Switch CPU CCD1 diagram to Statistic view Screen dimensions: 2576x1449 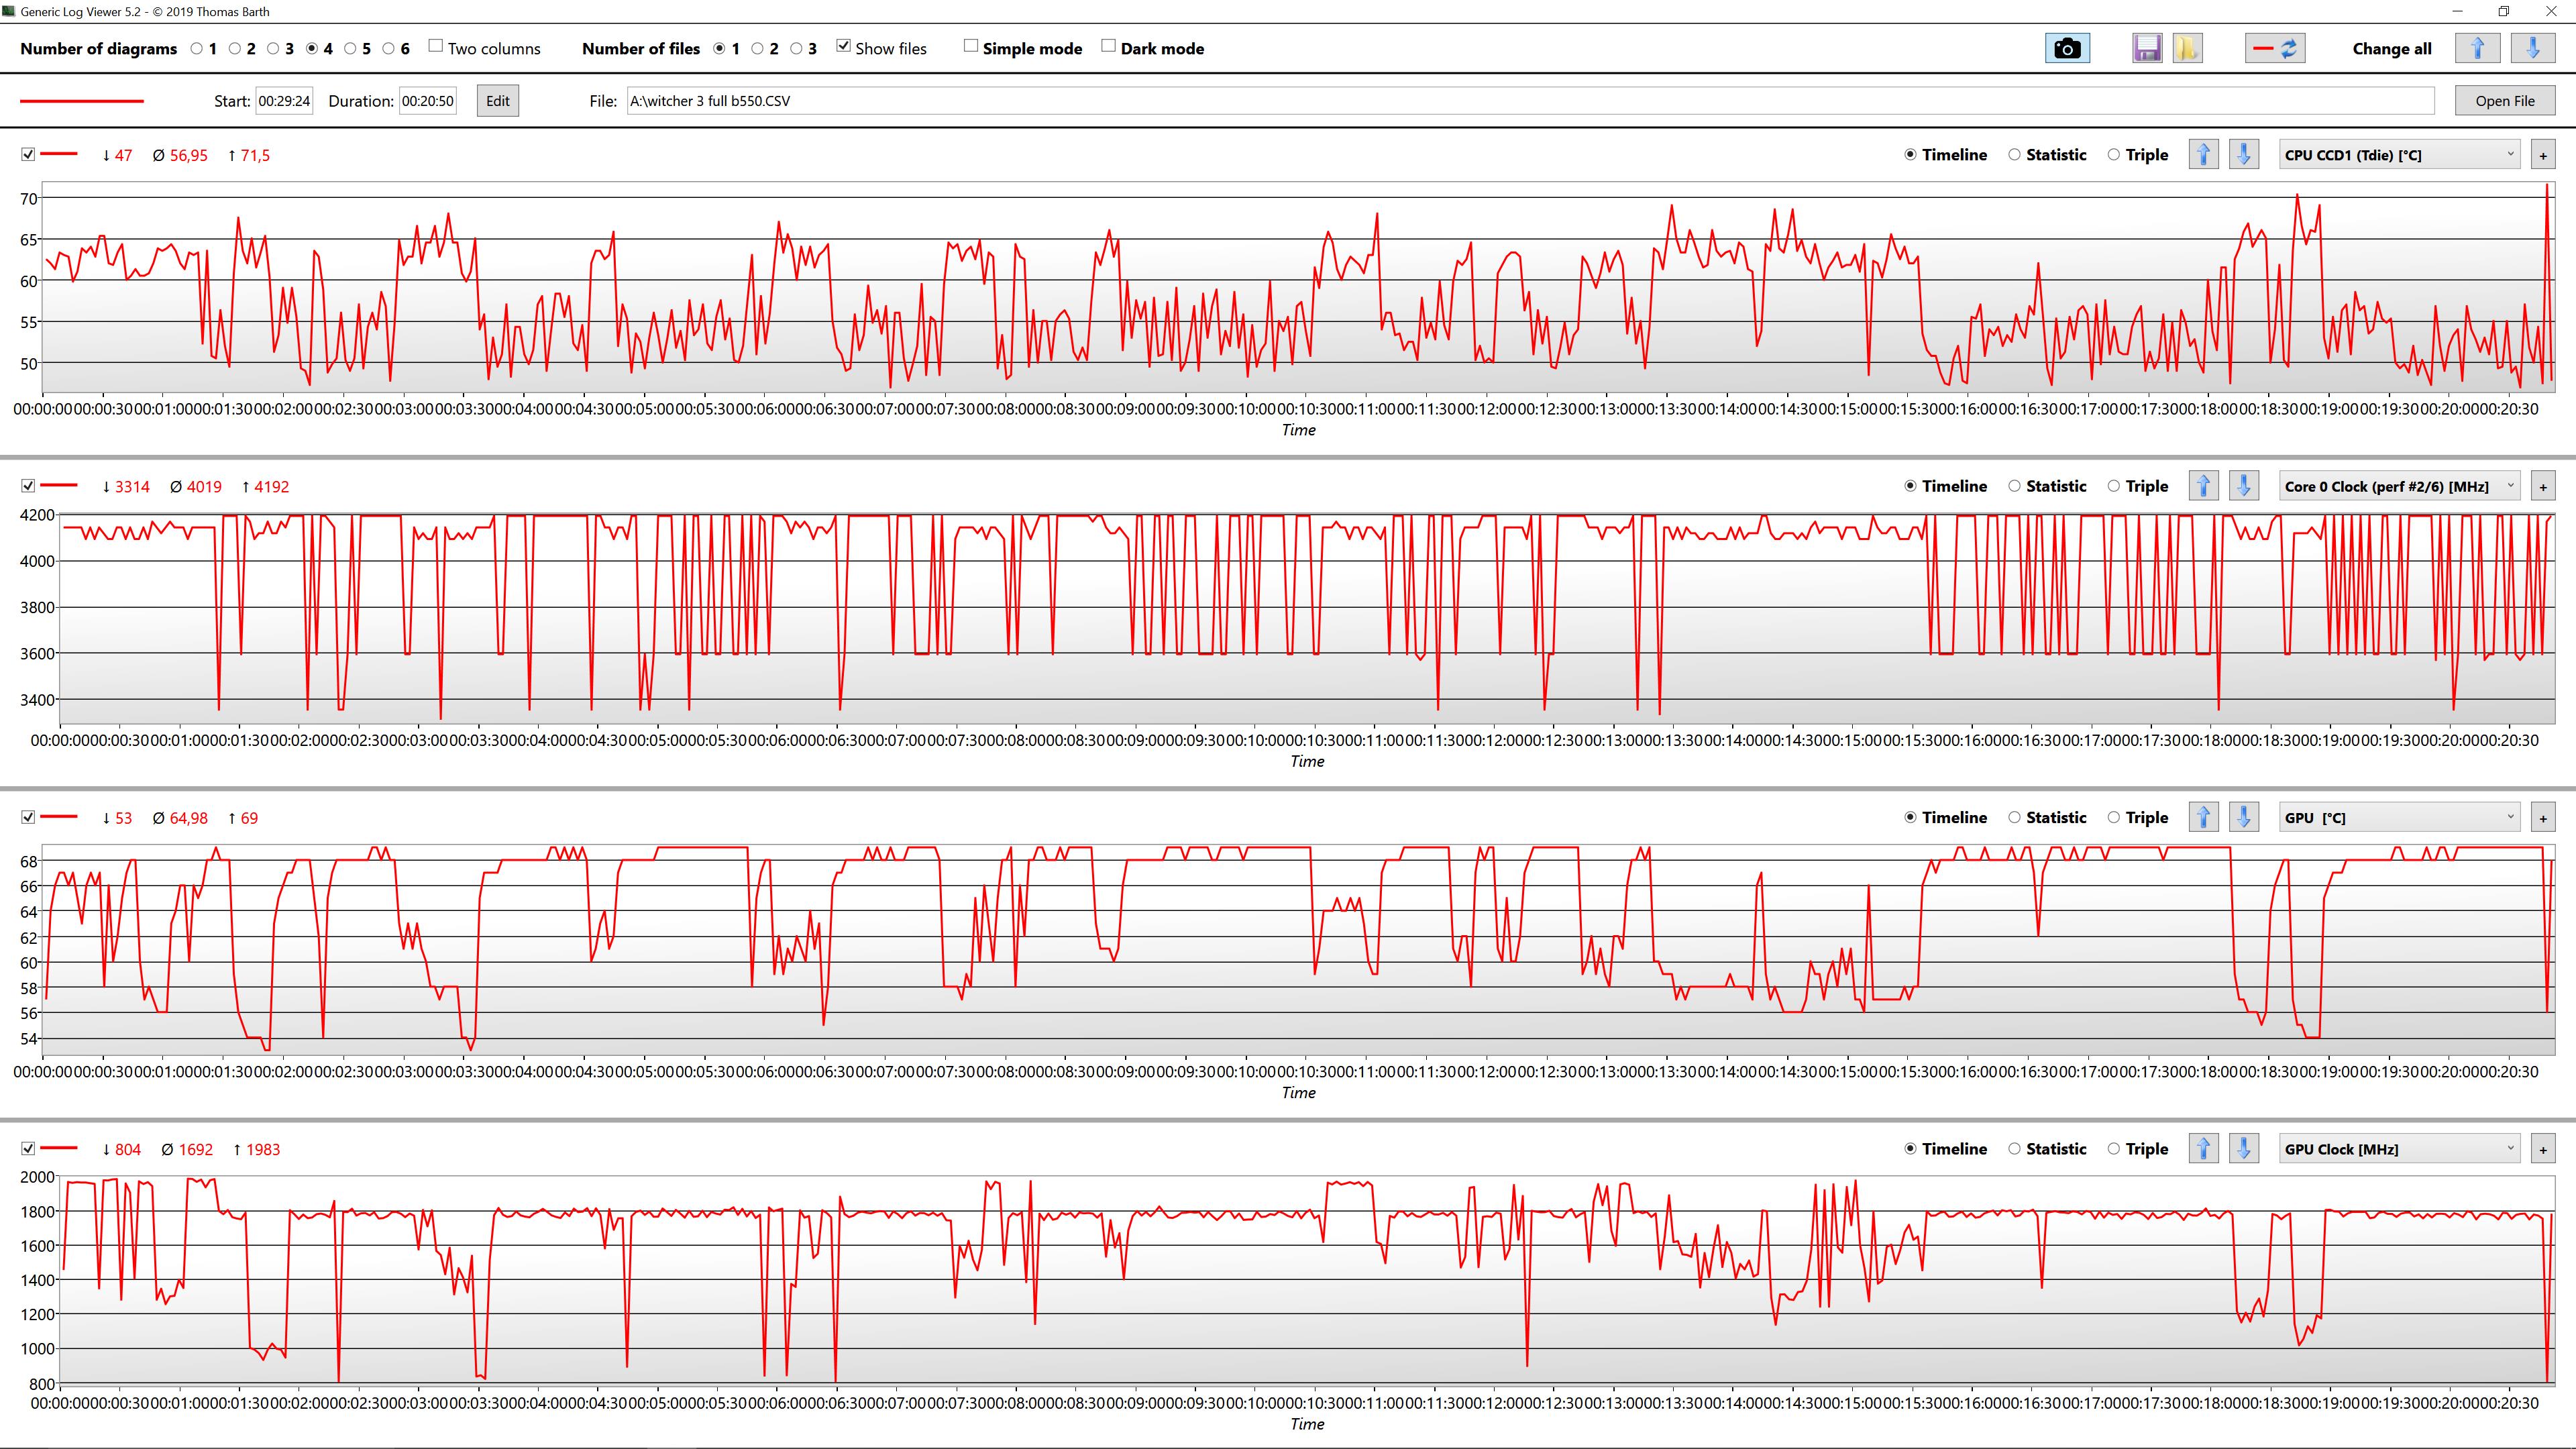tap(2015, 155)
